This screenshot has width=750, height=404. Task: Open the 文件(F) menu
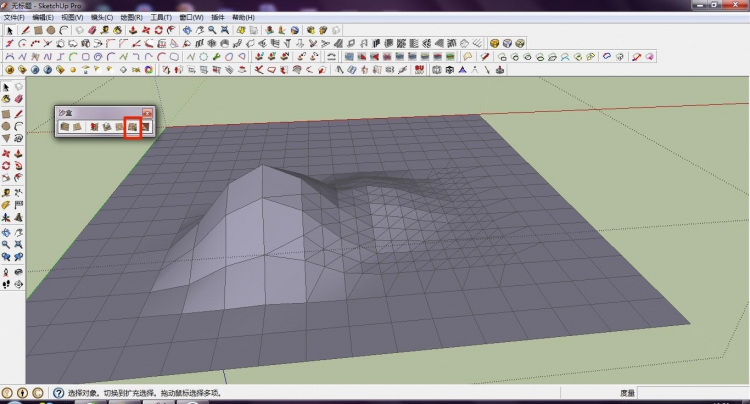(14, 18)
